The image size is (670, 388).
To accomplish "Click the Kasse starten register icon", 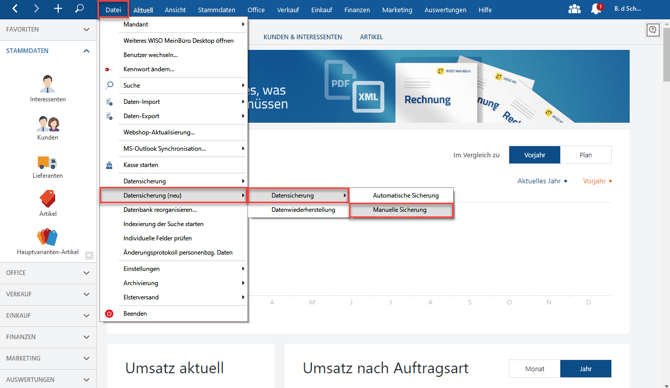I will point(109,165).
